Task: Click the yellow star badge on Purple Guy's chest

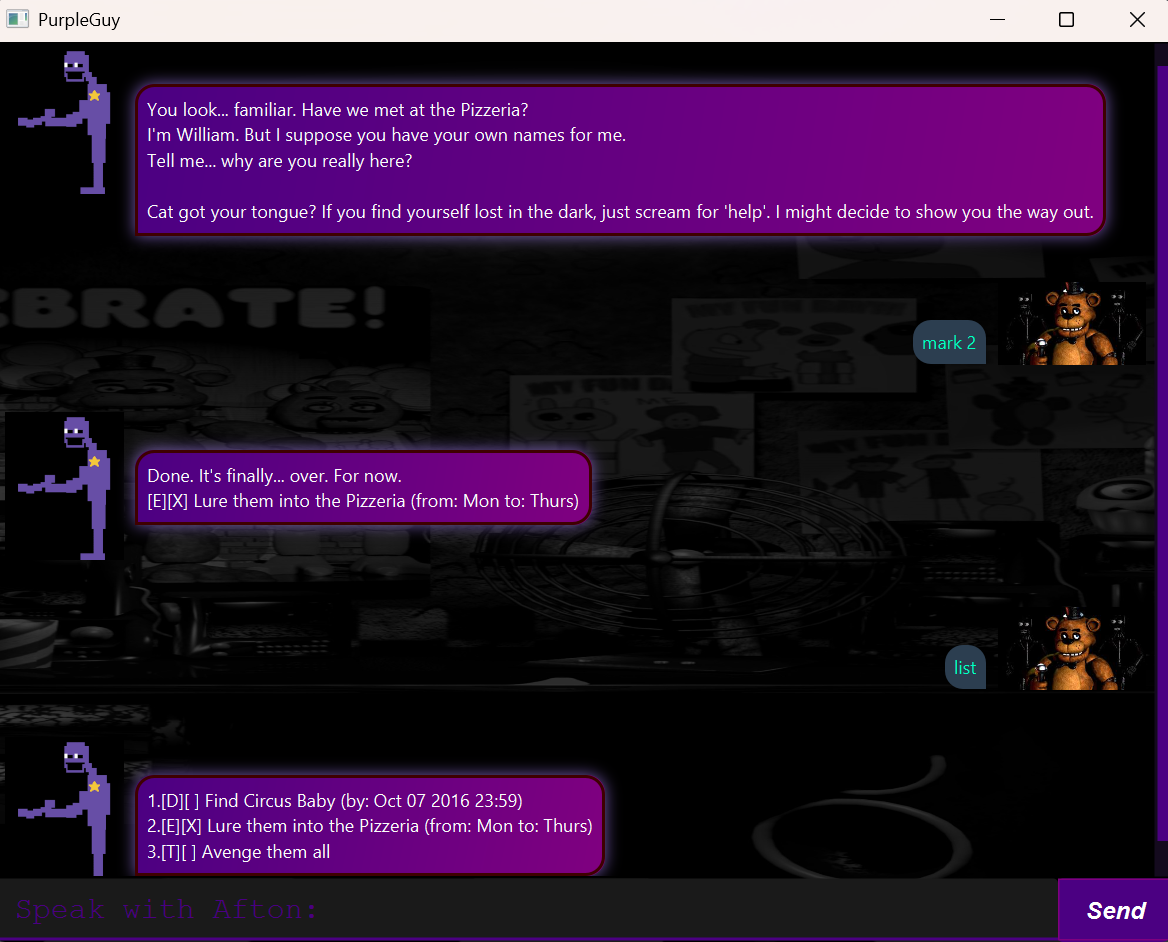Action: click(x=93, y=95)
